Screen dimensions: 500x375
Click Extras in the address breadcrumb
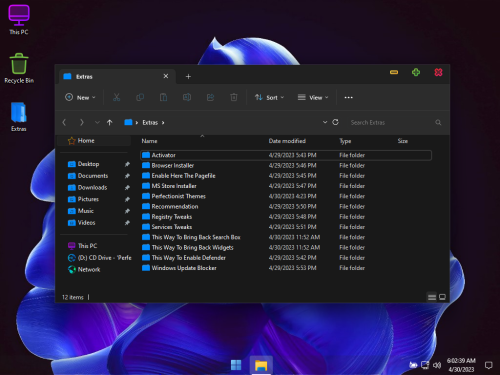pos(150,123)
